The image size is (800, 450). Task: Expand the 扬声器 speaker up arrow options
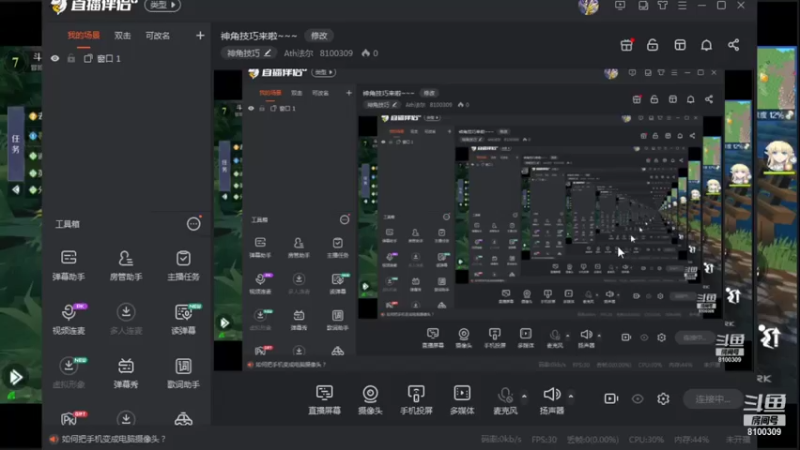click(571, 396)
